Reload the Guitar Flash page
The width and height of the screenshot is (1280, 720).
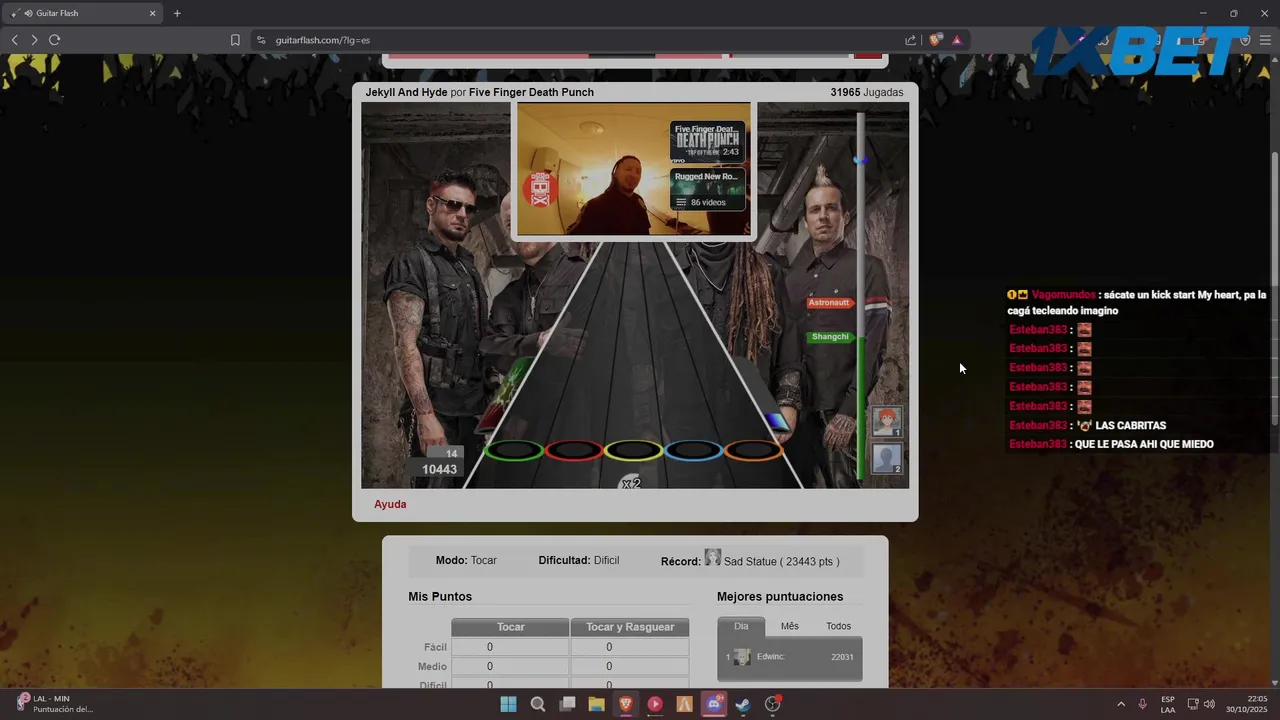click(x=54, y=40)
